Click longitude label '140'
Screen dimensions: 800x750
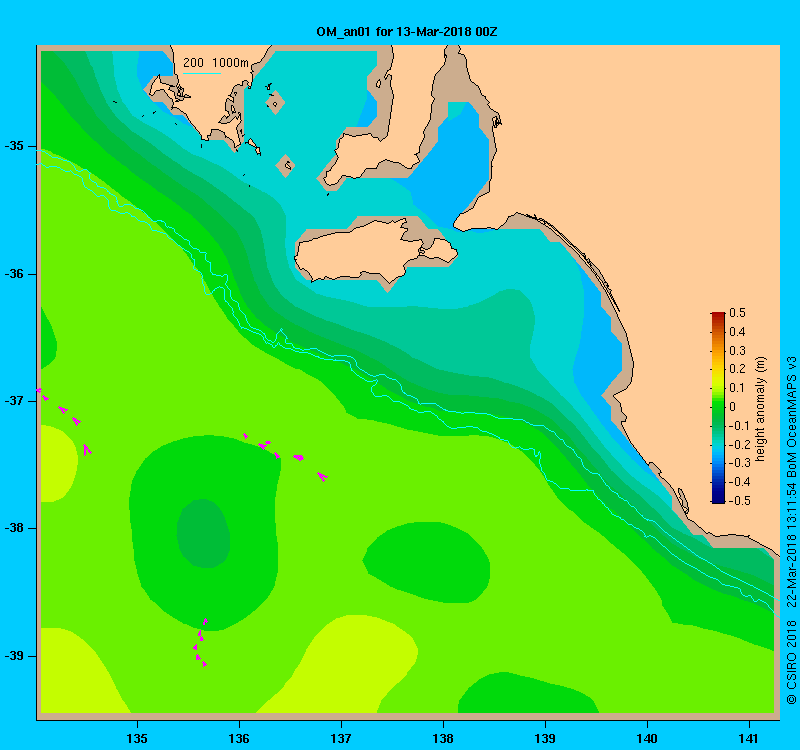647,738
